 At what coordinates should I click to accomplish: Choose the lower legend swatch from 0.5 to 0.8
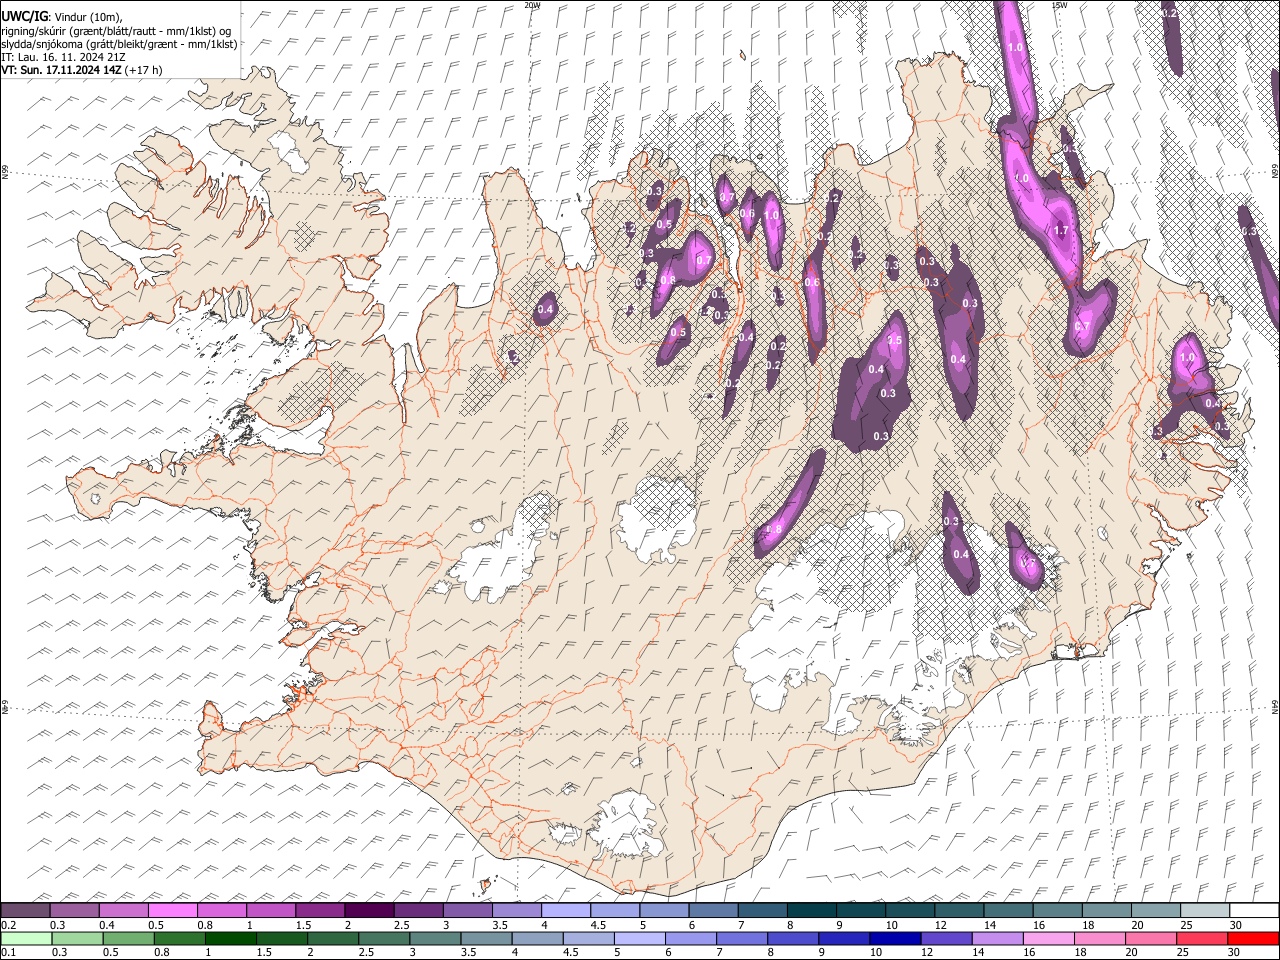(129, 938)
